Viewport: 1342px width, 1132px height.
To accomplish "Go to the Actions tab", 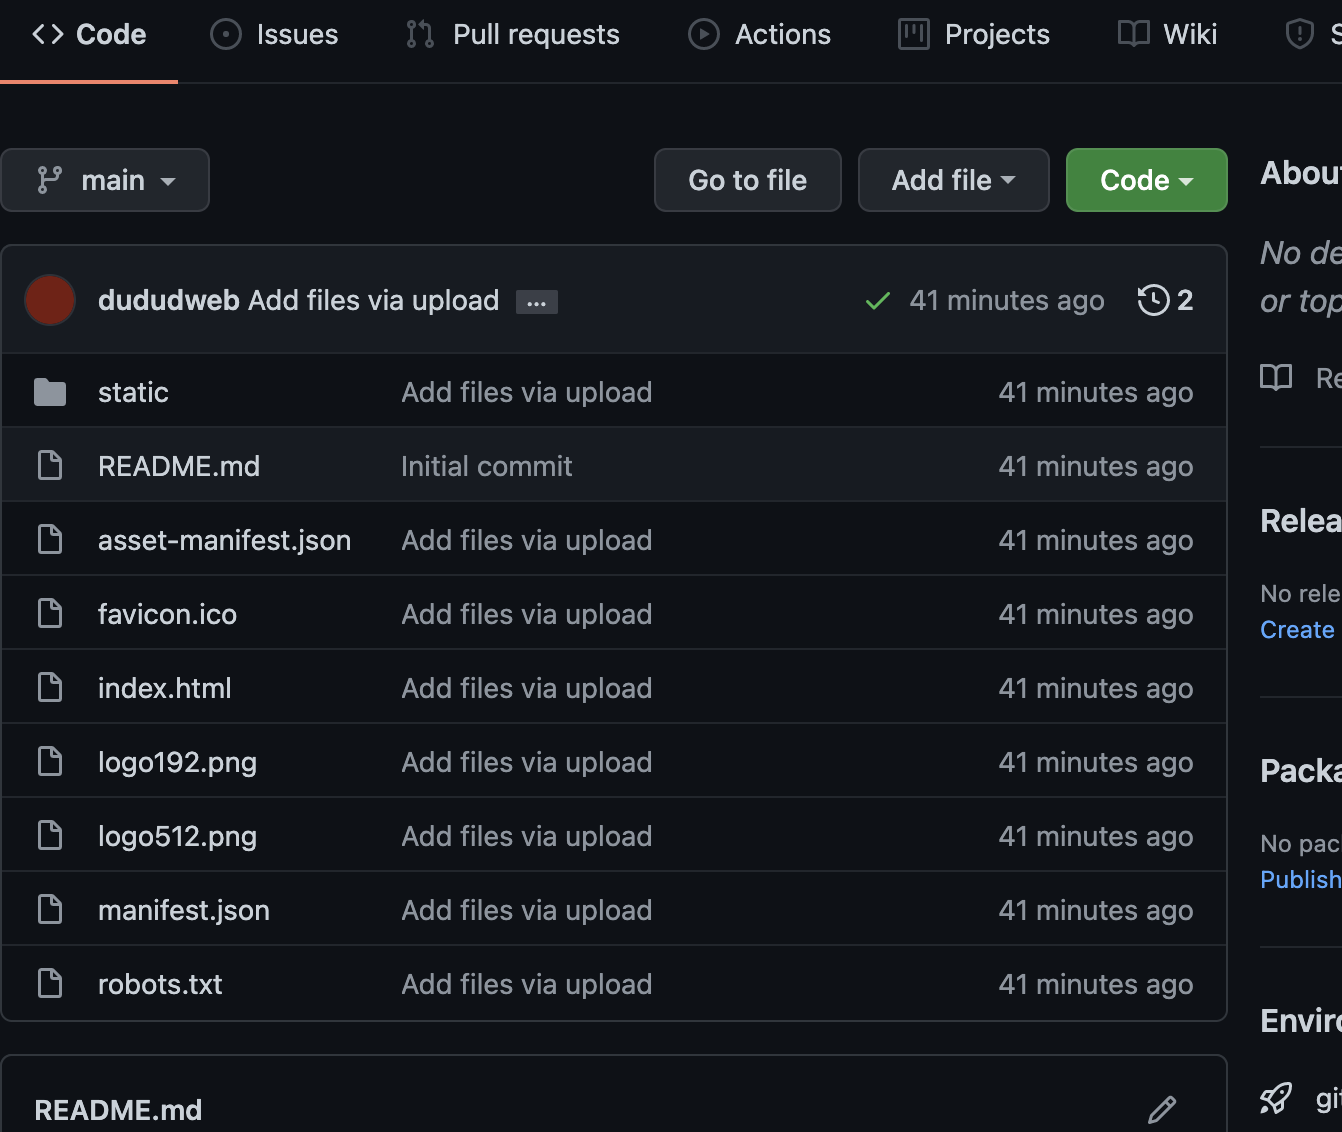I will click(x=760, y=35).
